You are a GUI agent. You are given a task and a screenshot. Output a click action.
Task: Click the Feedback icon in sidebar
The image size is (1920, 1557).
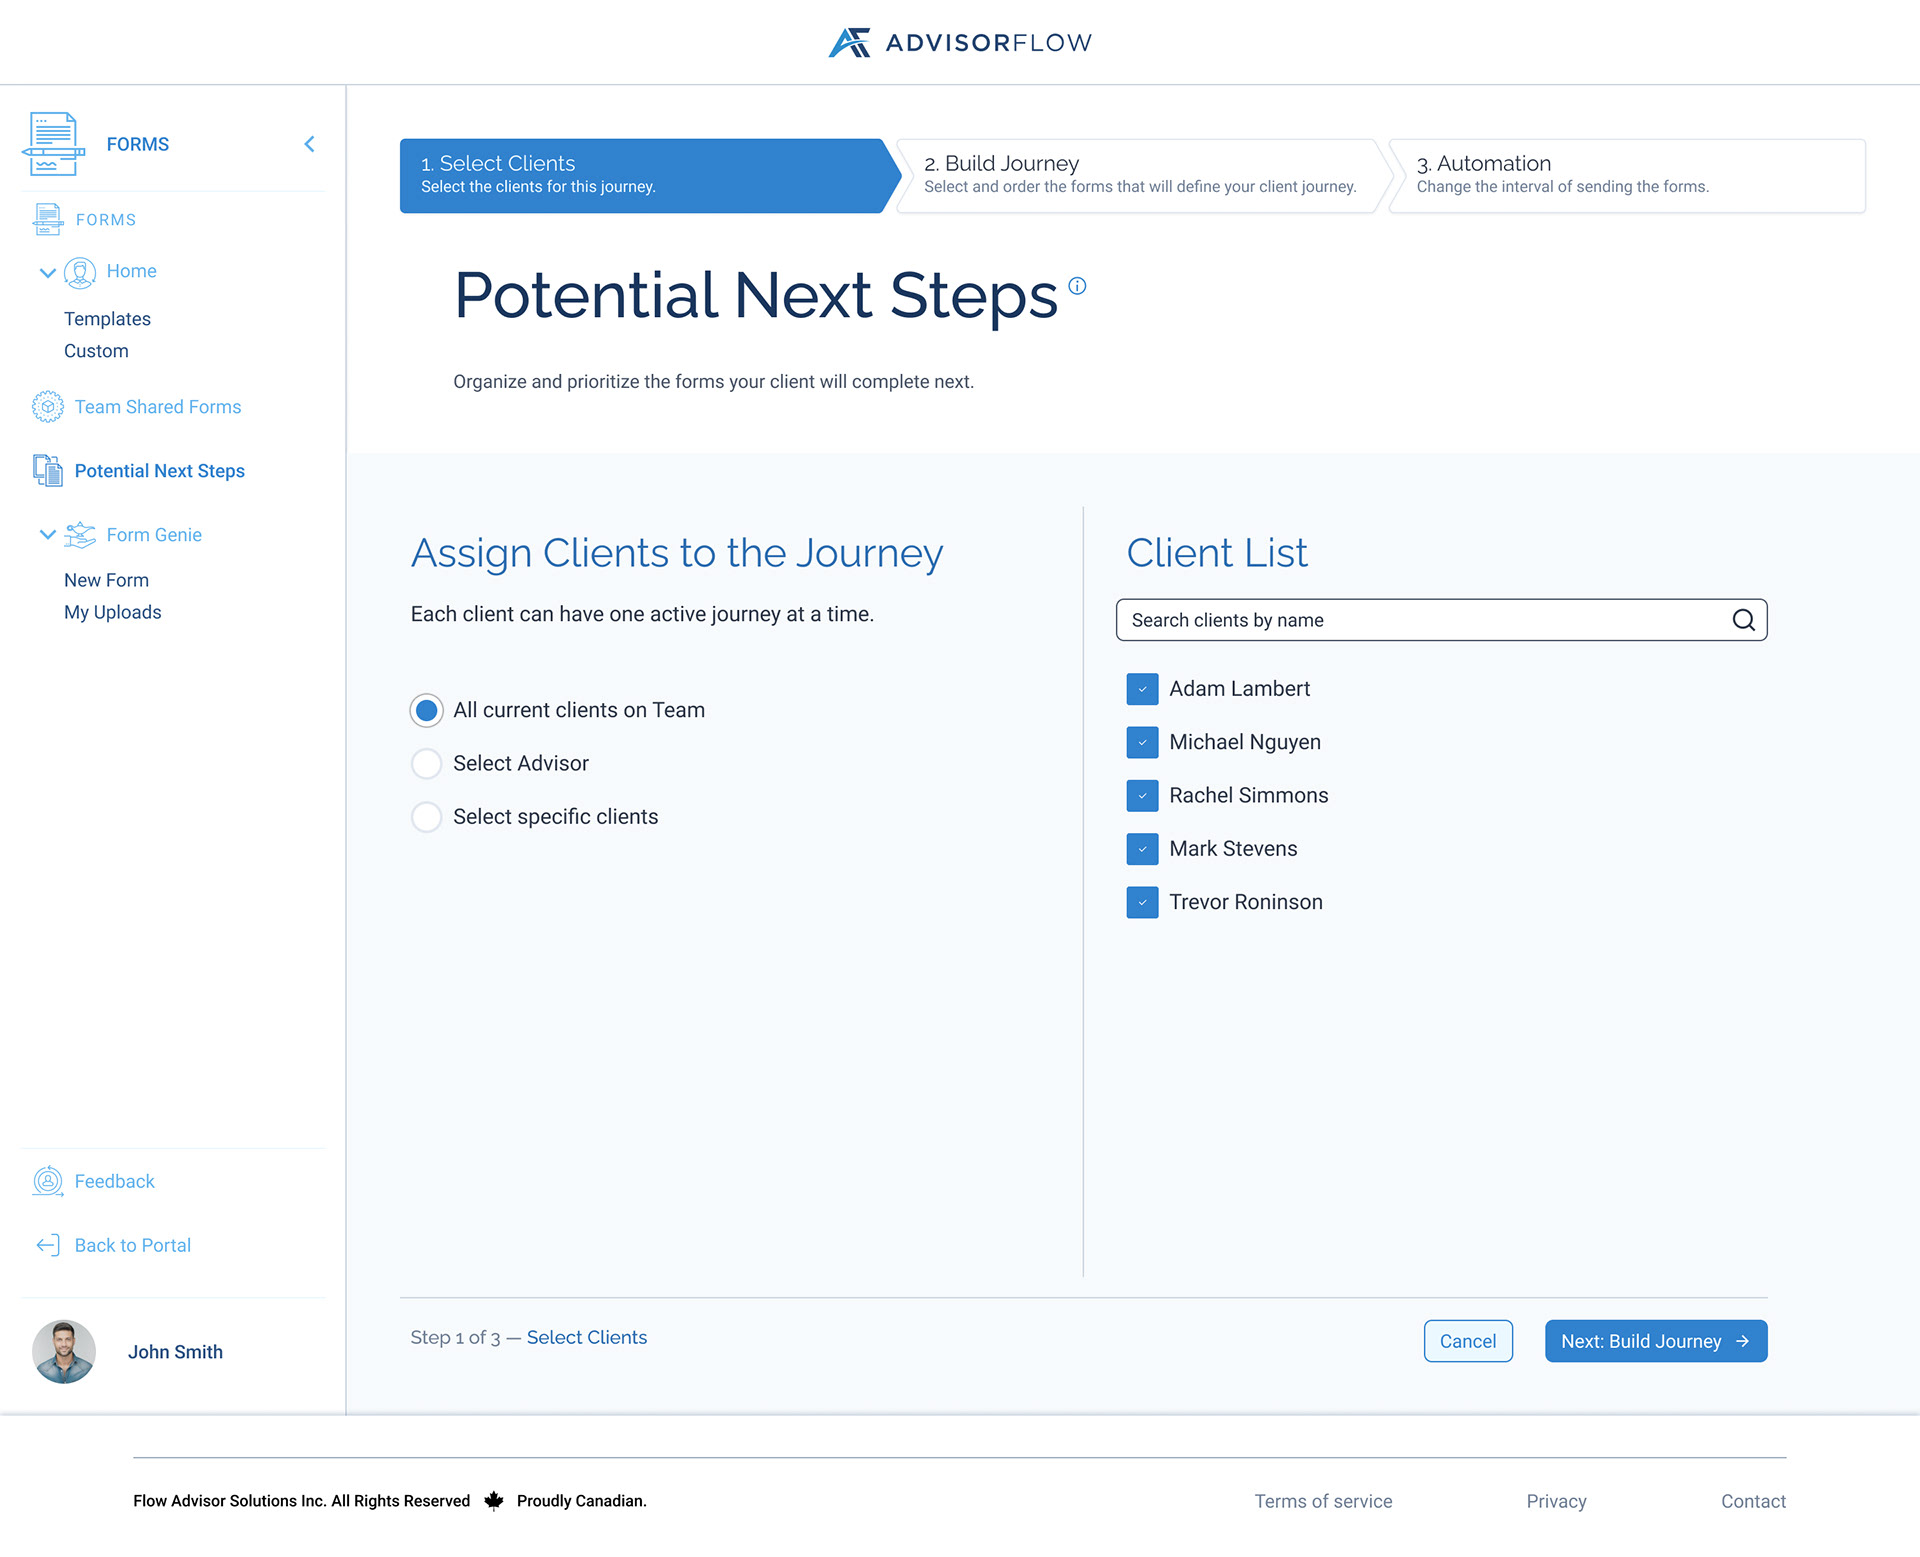click(47, 1181)
